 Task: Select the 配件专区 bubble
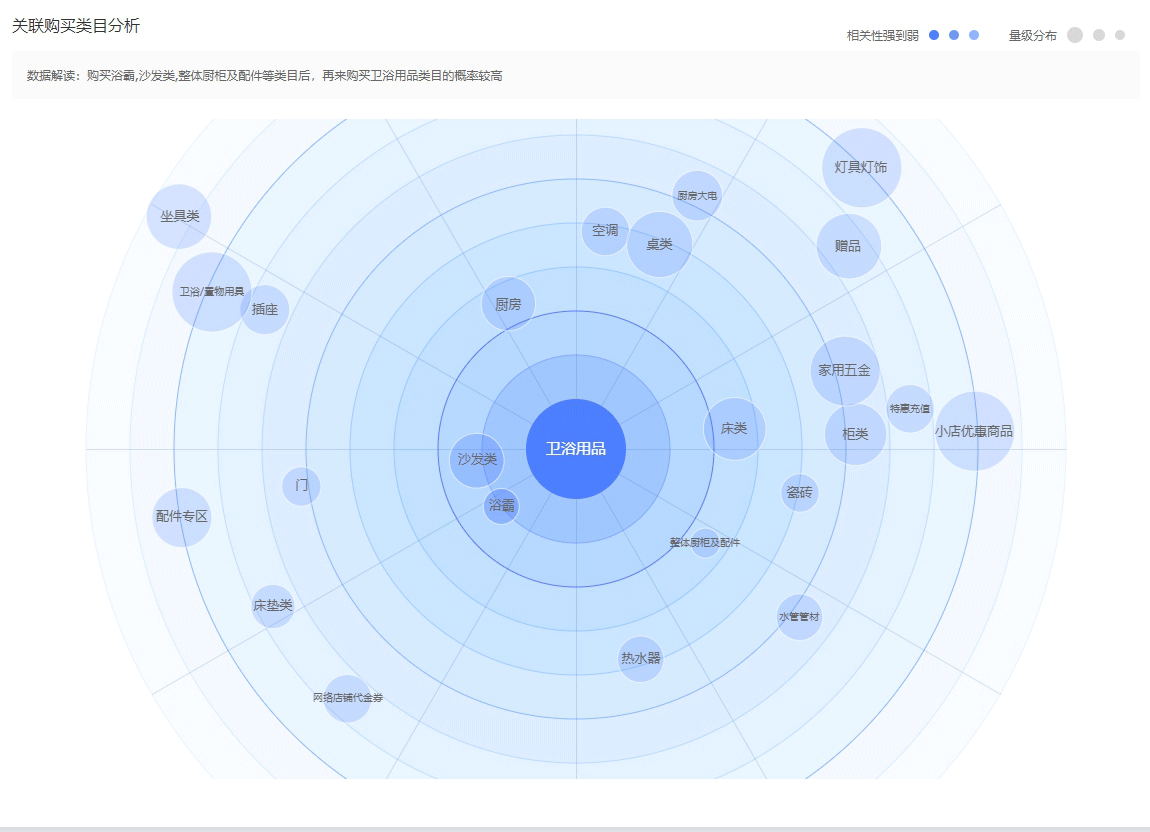(x=182, y=517)
